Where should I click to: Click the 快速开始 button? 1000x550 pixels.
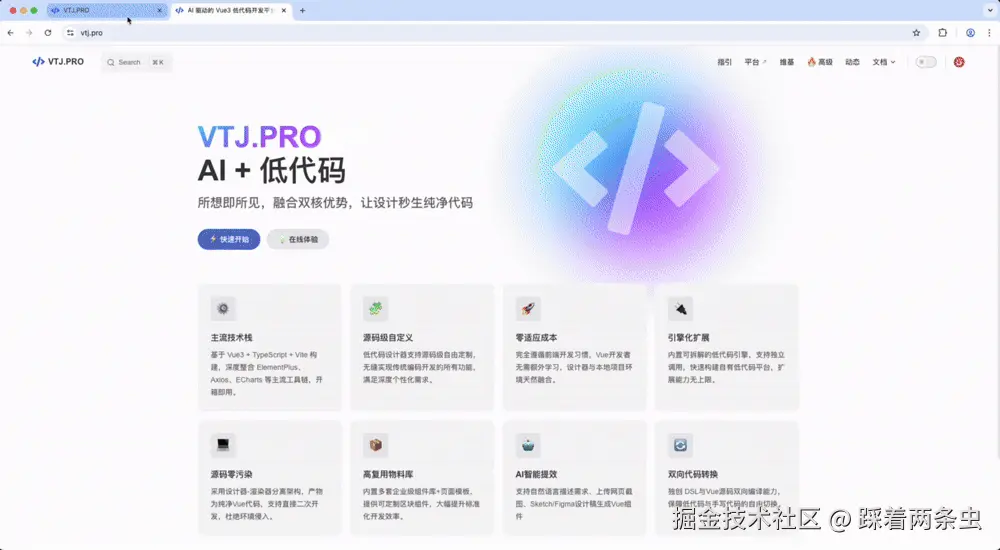[x=229, y=239]
